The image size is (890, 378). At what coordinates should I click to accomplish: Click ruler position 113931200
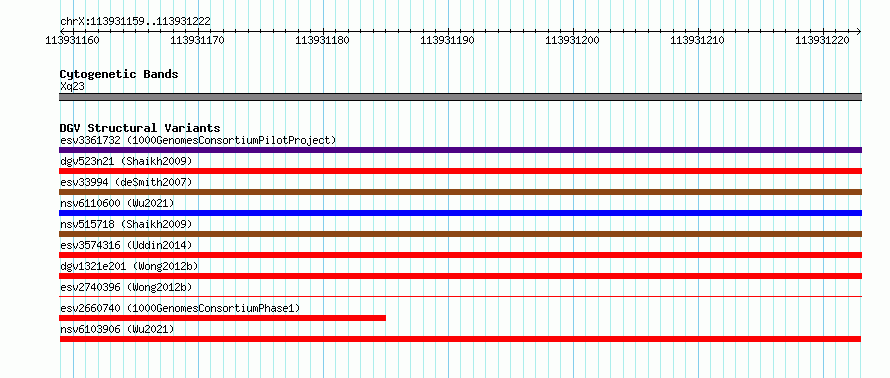tap(573, 40)
